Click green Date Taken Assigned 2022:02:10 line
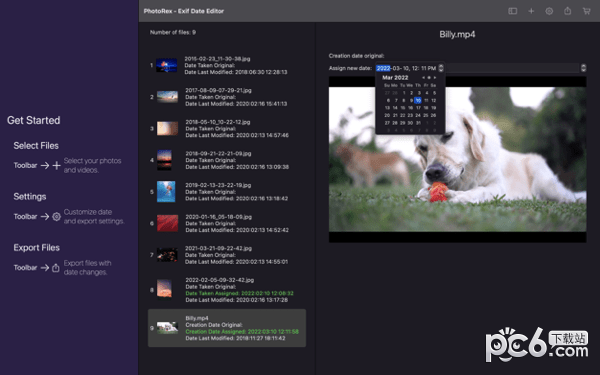This screenshot has width=600, height=375. 240,293
